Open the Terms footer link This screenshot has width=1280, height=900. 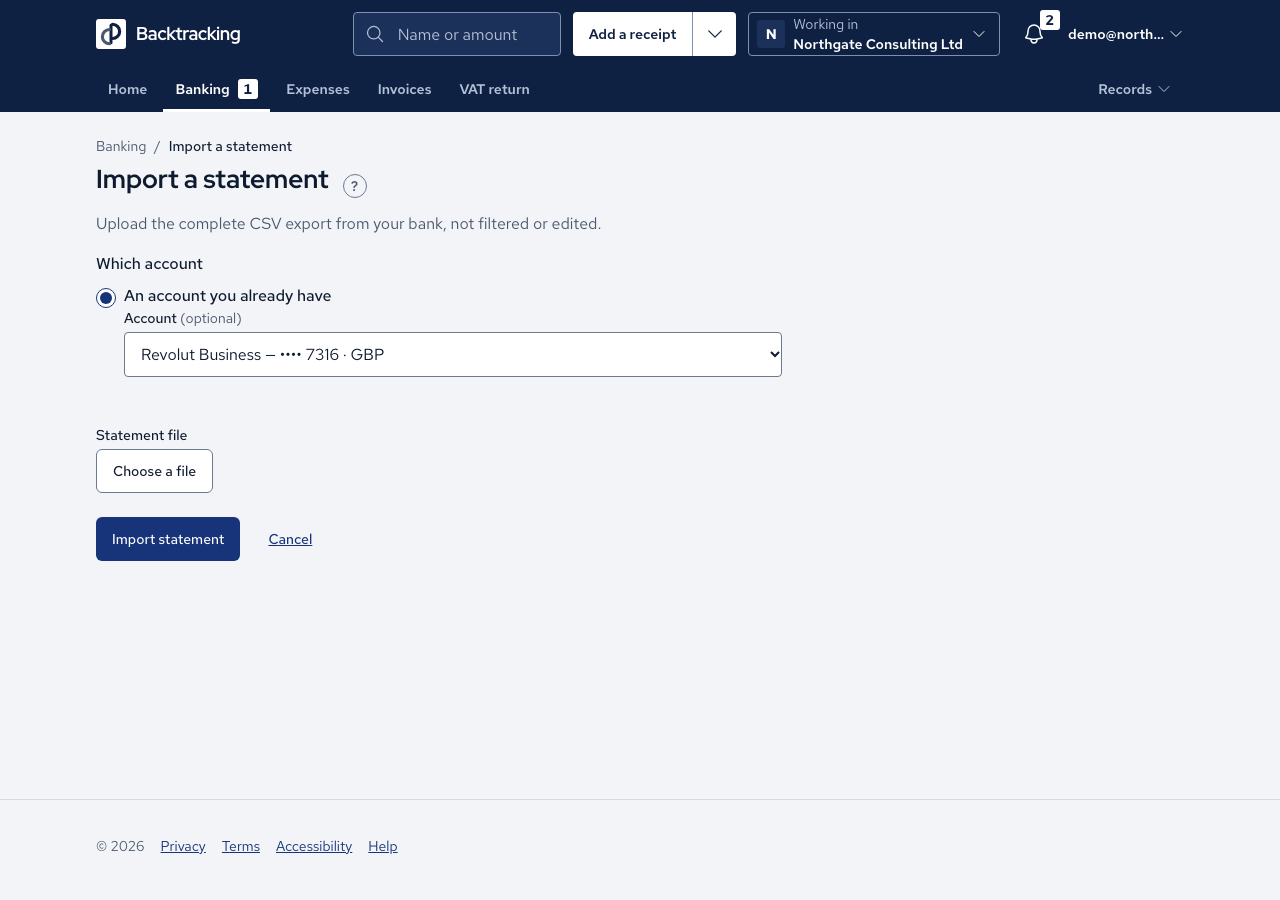point(241,846)
